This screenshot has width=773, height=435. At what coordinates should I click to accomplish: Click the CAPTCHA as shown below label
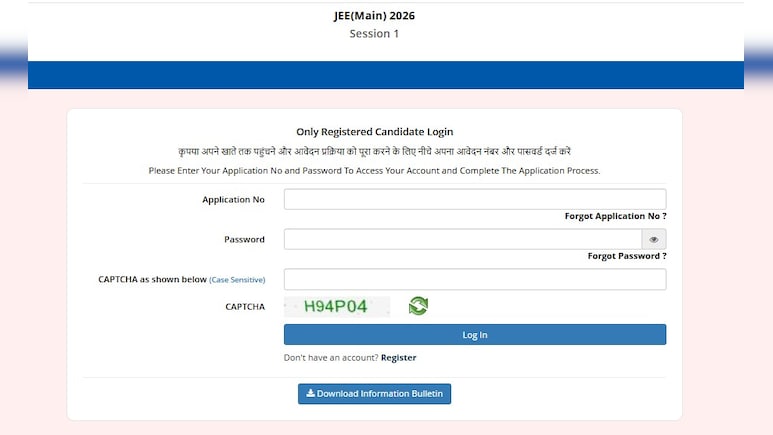tap(152, 279)
